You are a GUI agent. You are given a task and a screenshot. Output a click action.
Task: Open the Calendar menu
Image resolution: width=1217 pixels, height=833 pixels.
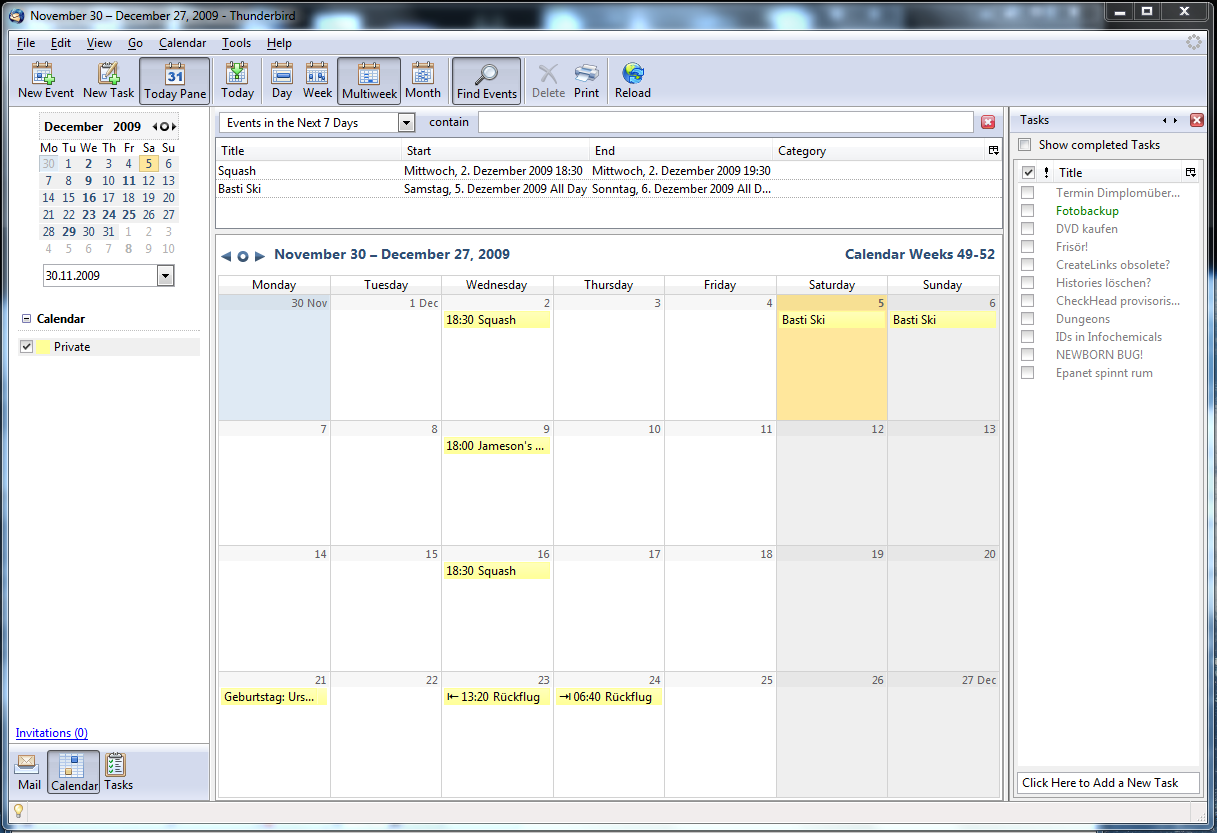pyautogui.click(x=183, y=43)
